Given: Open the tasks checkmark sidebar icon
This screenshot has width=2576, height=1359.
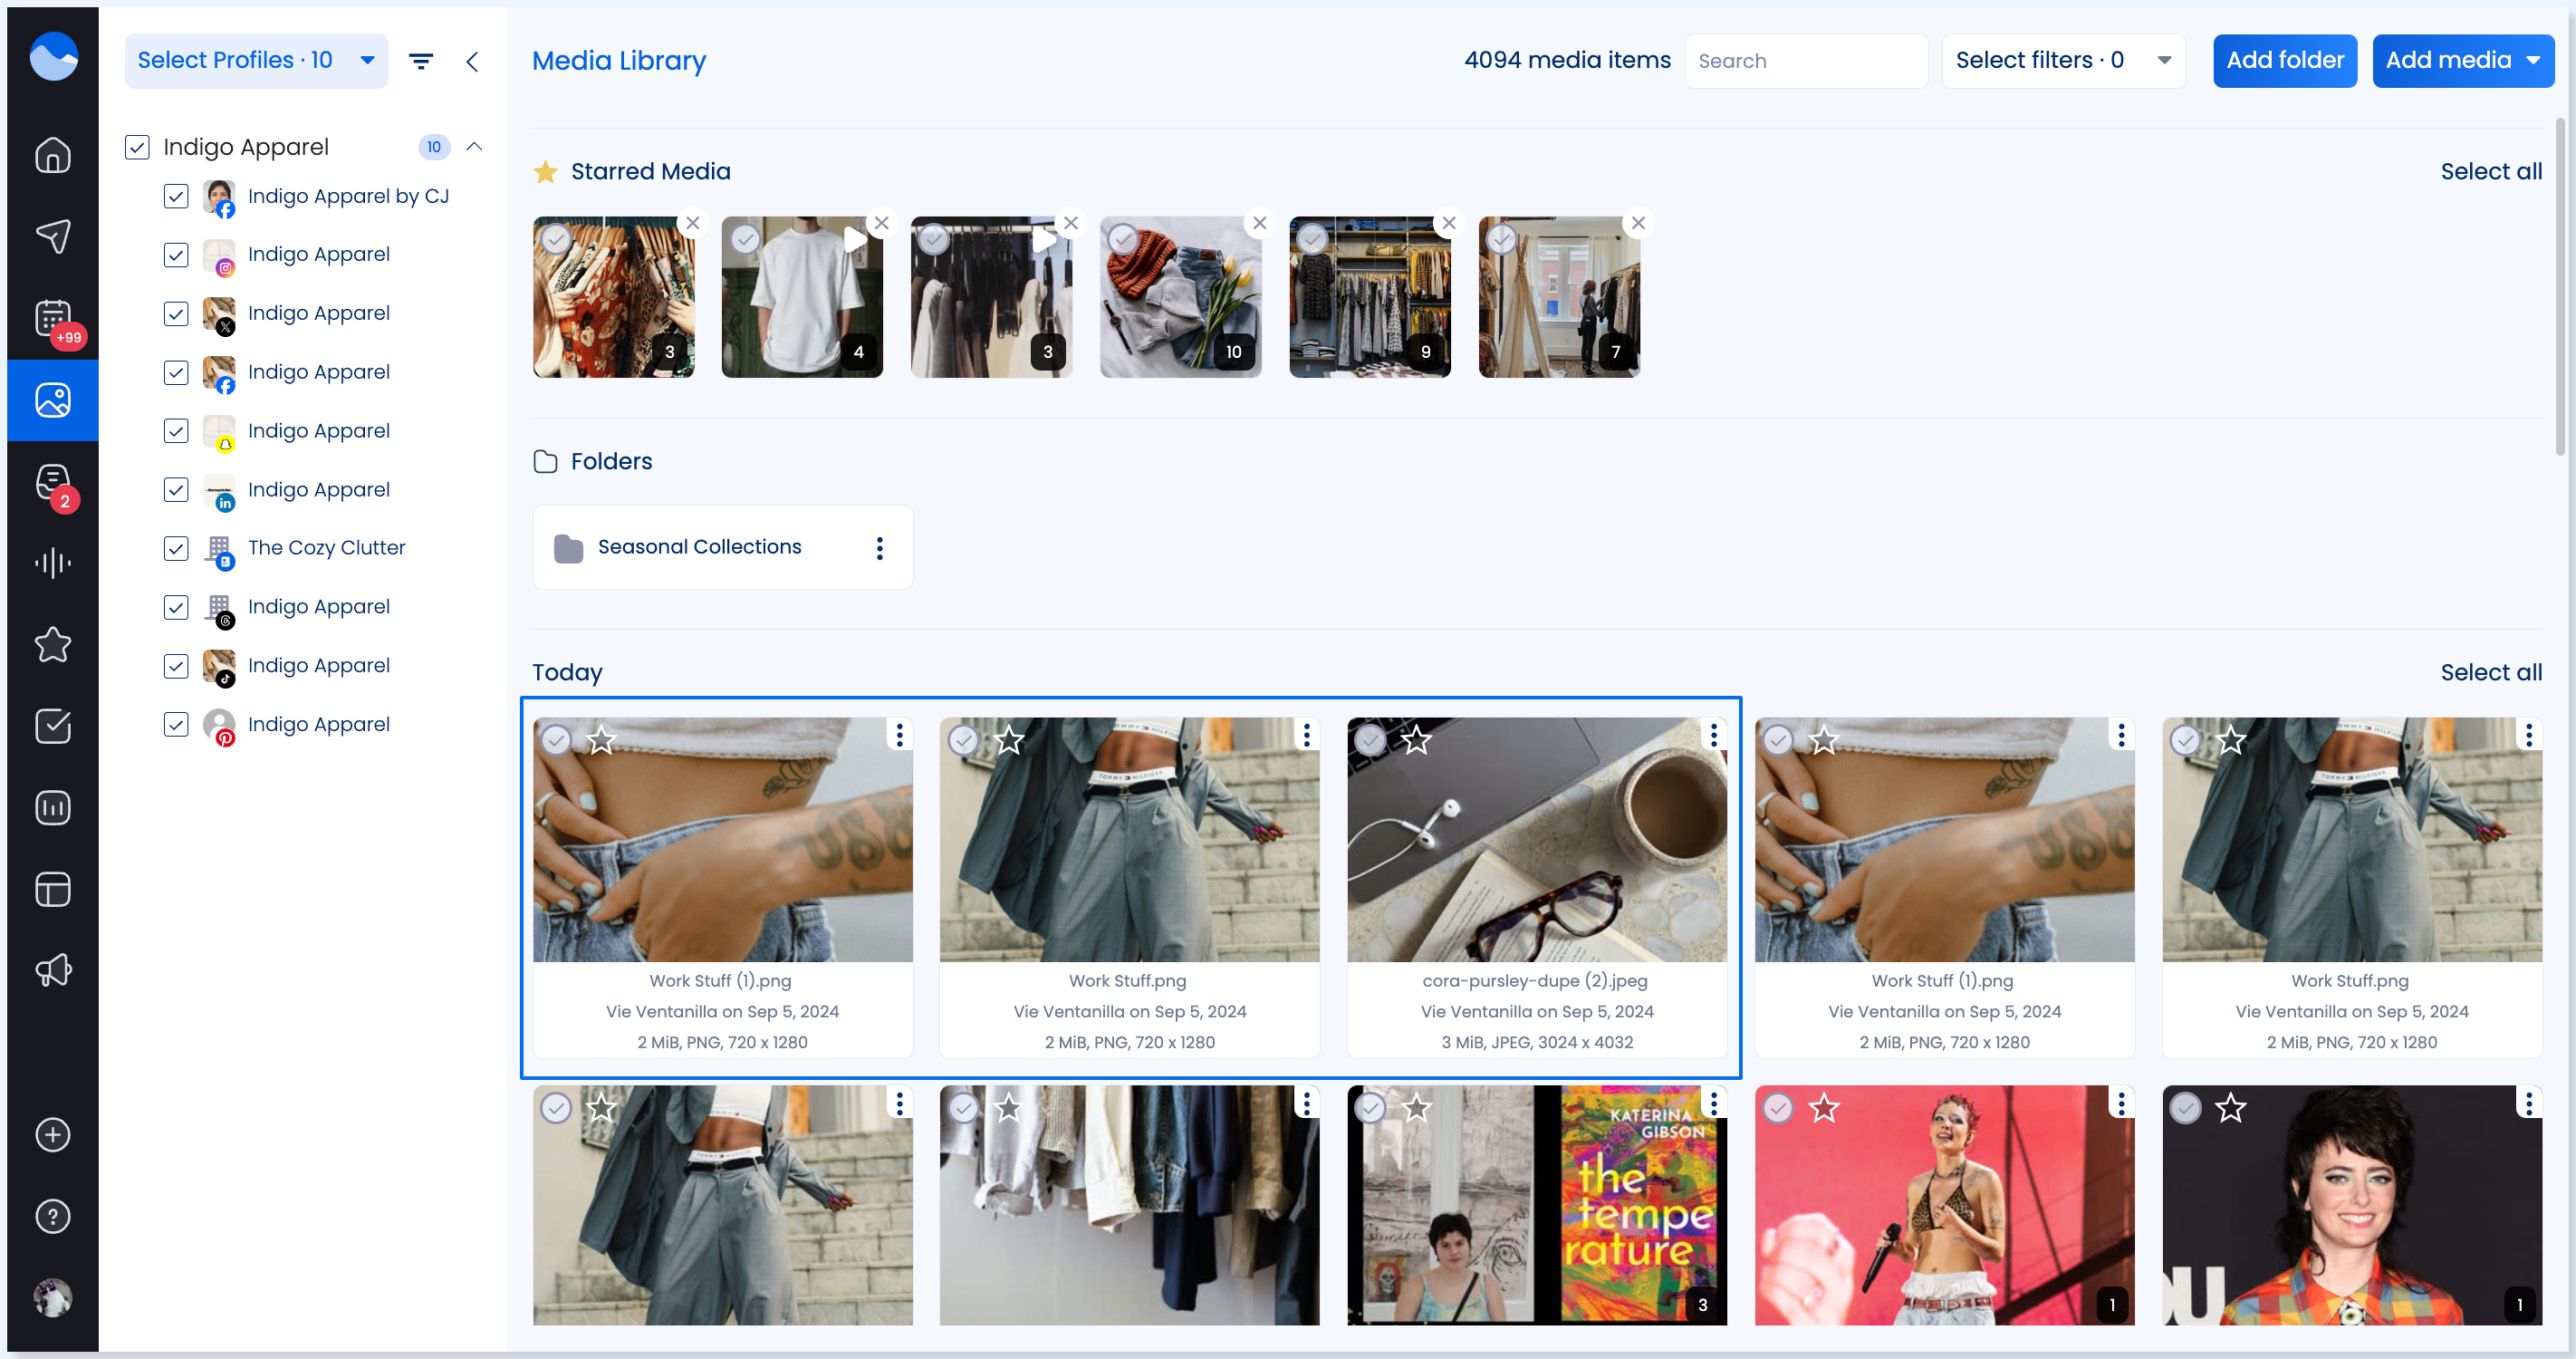Looking at the screenshot, I should point(53,726).
